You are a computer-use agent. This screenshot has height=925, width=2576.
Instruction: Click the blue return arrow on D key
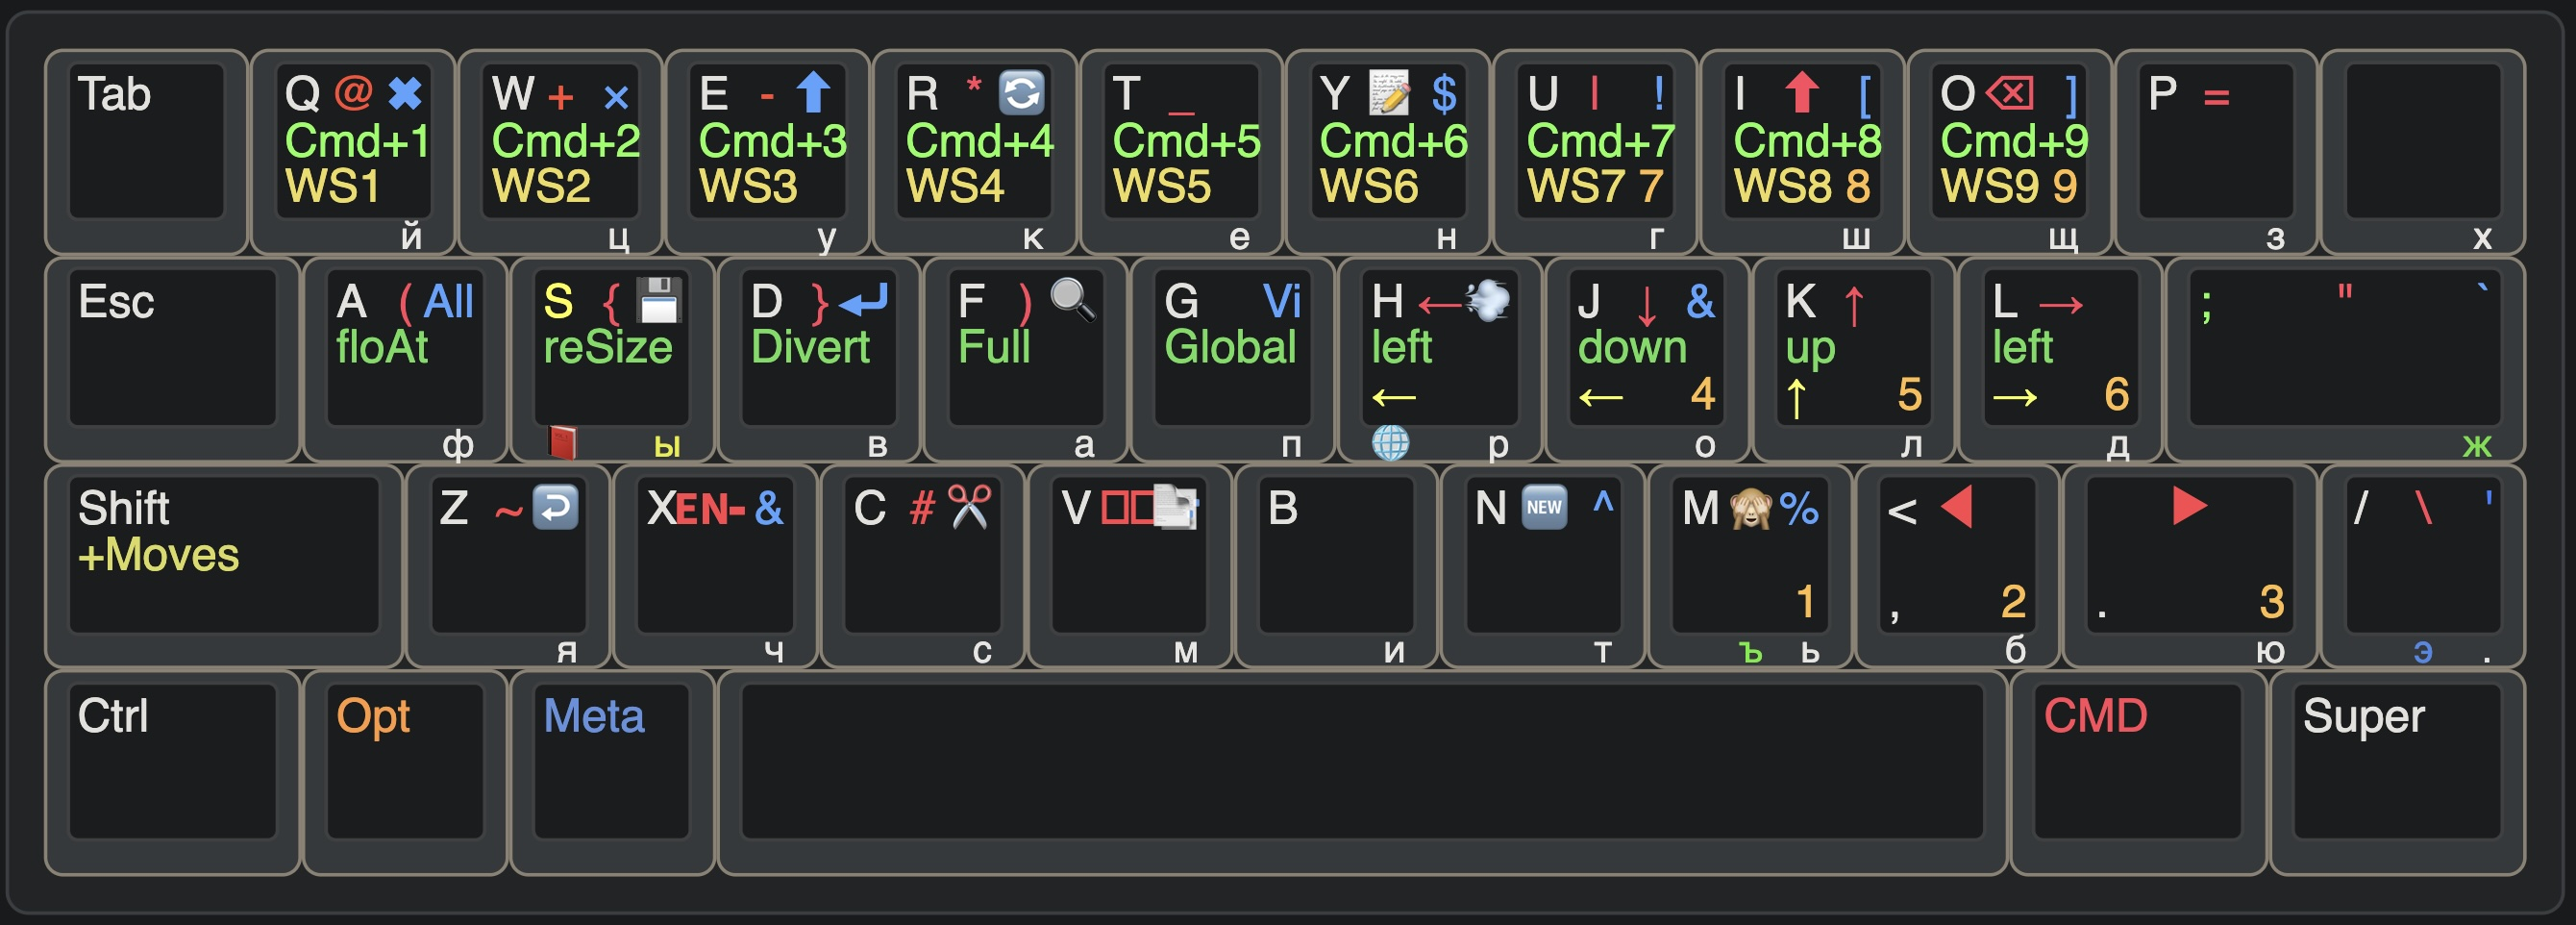(x=863, y=300)
